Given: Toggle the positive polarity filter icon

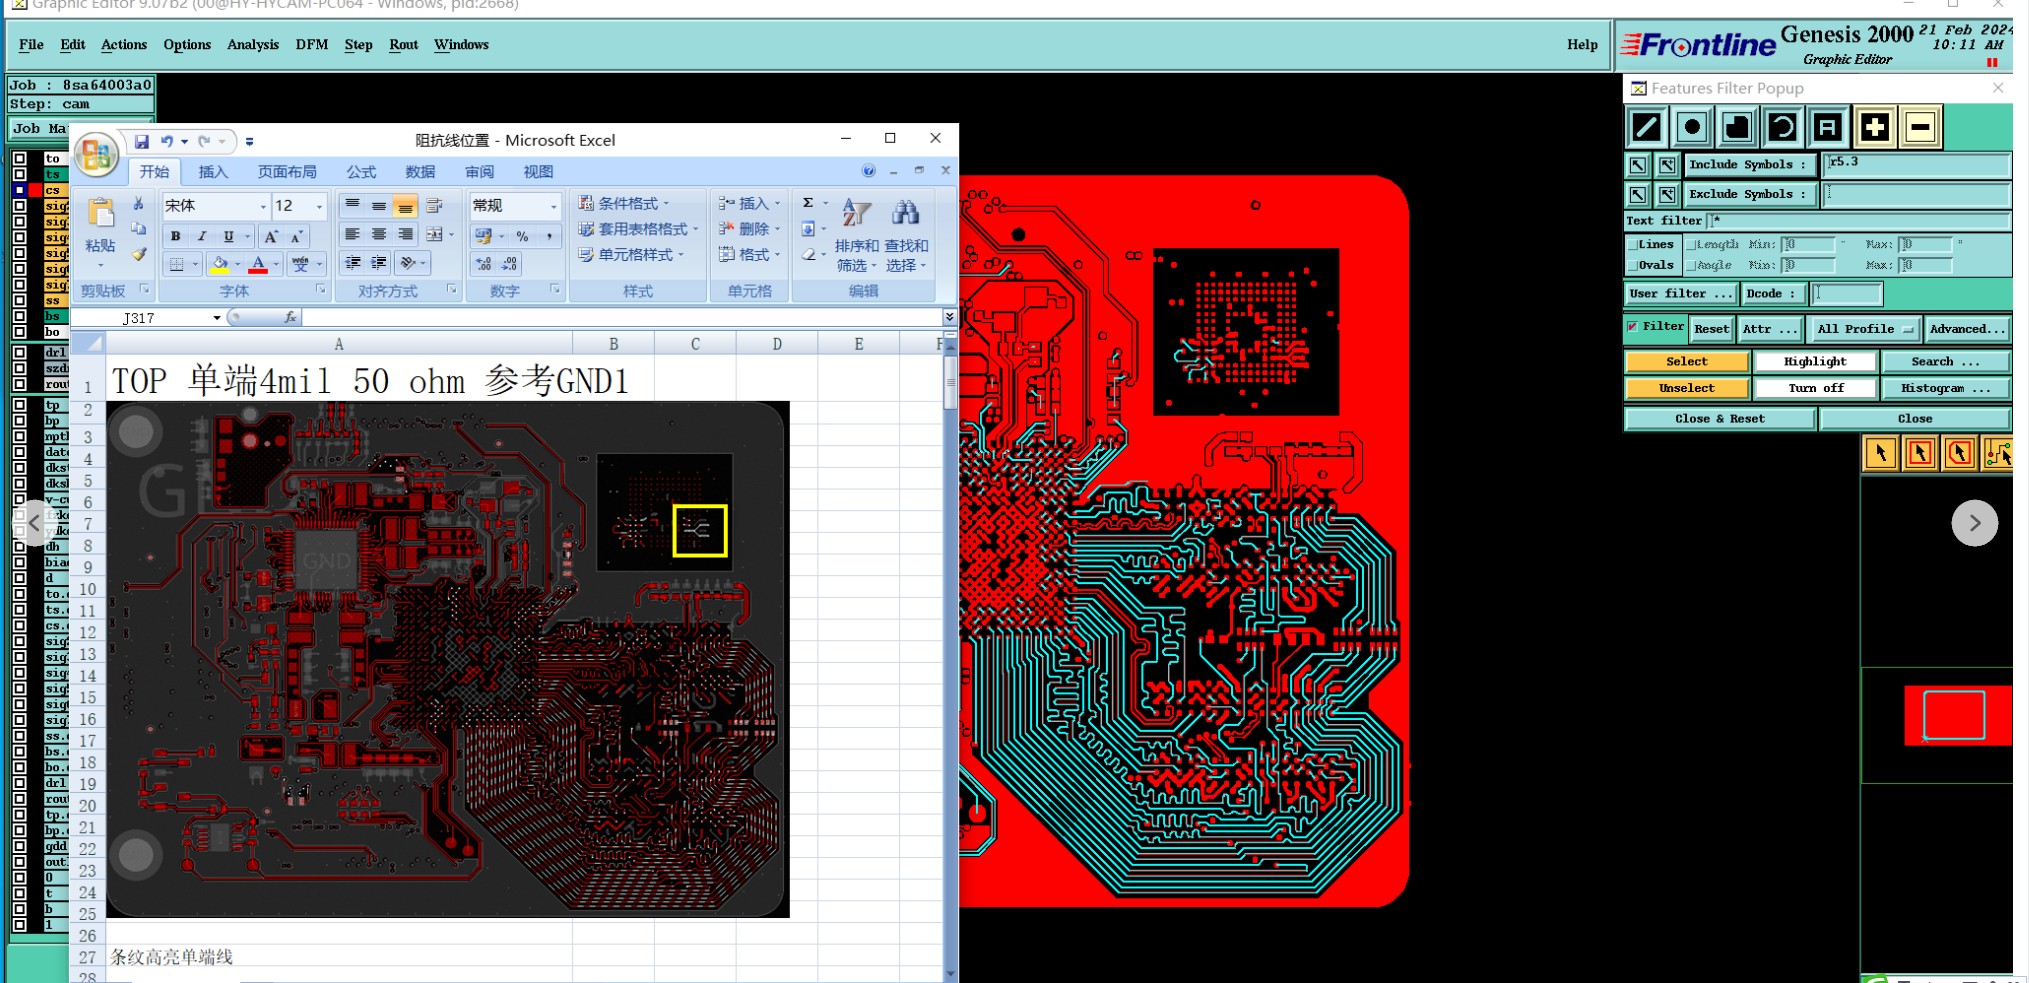Looking at the screenshot, I should pyautogui.click(x=1875, y=127).
